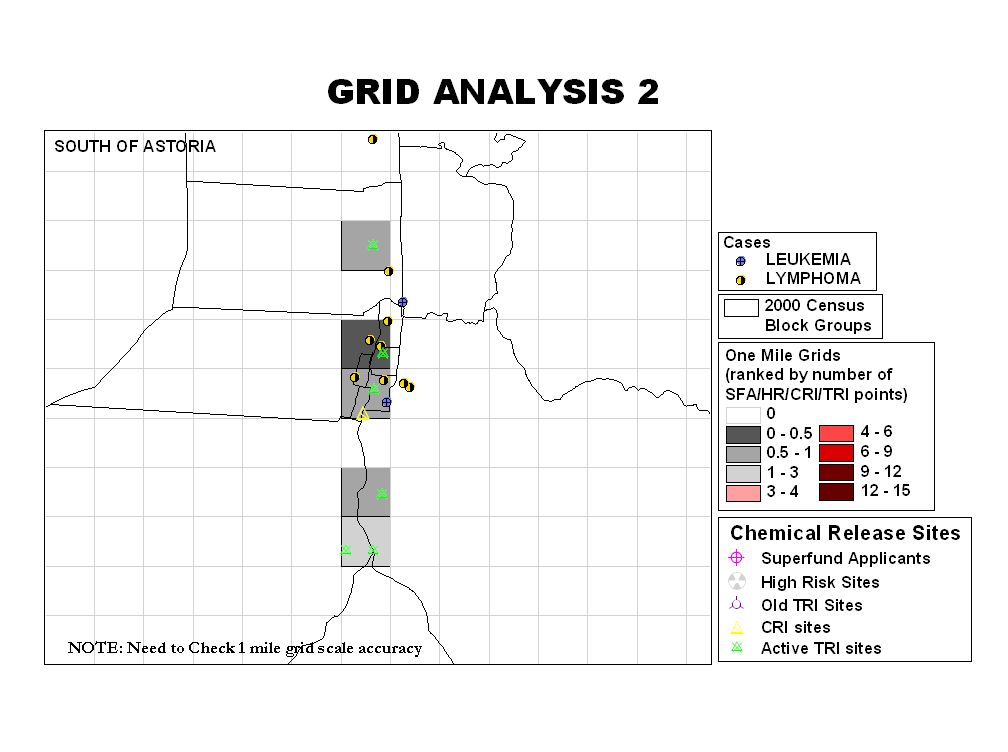
Task: Click the yellow CRI triangle marker on the map
Action: click(363, 414)
